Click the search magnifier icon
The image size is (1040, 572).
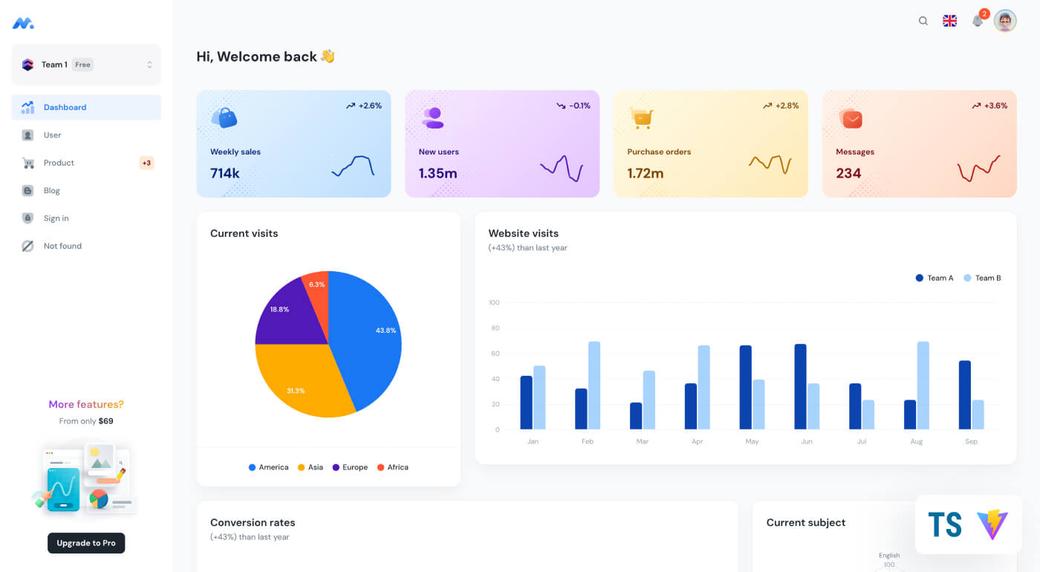[x=923, y=21]
